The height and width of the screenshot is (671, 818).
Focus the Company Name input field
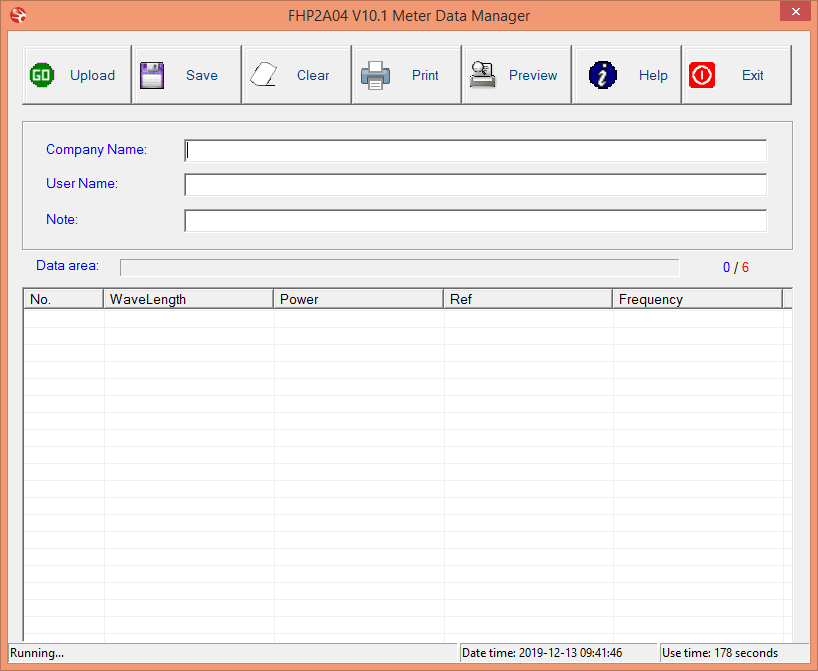click(476, 151)
